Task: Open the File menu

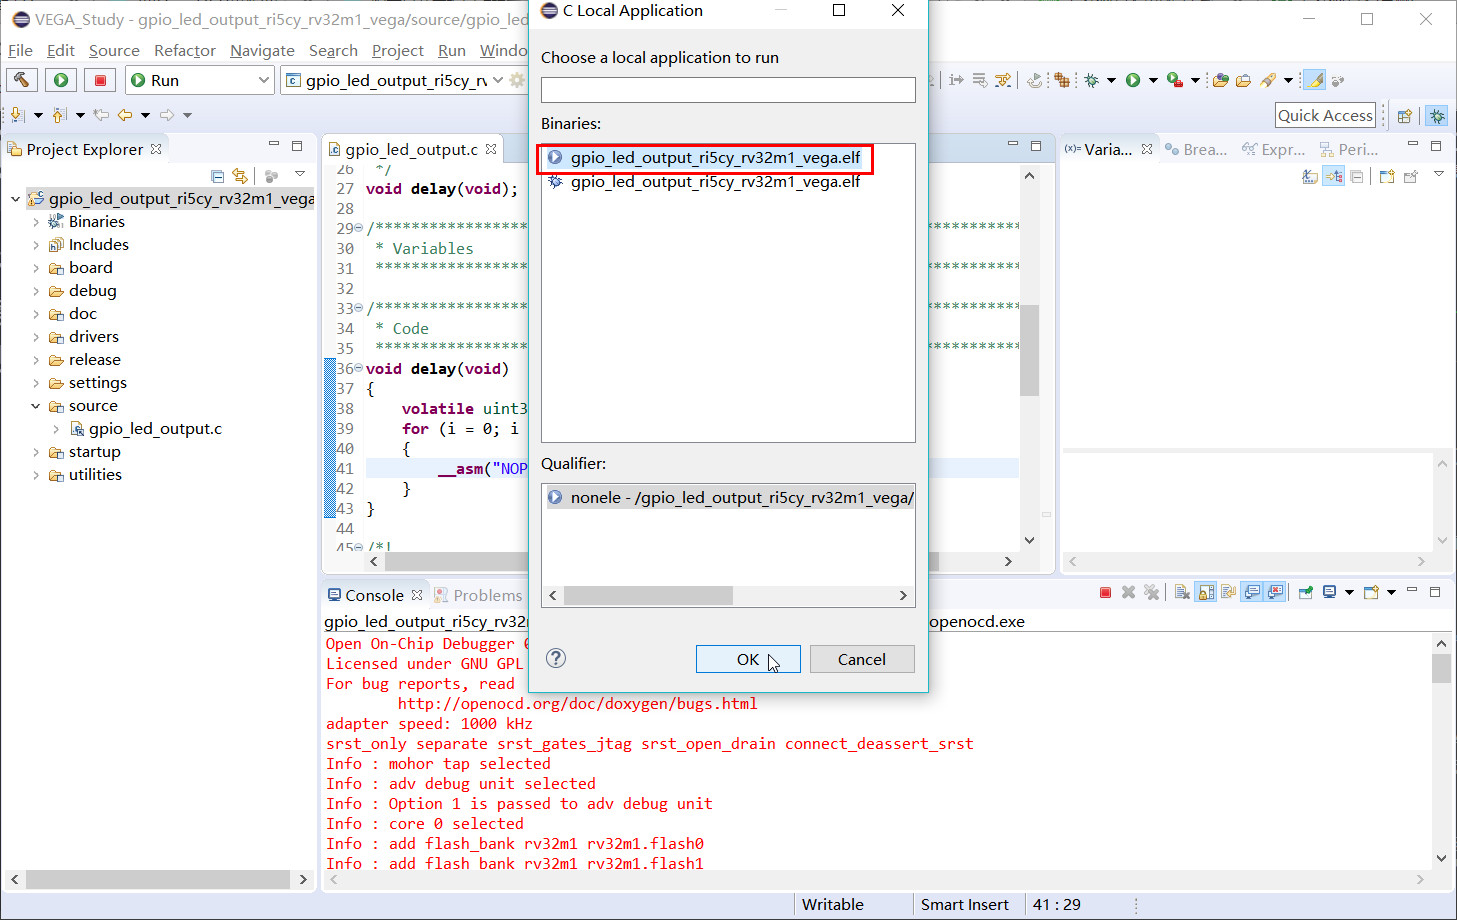Action: (20, 50)
